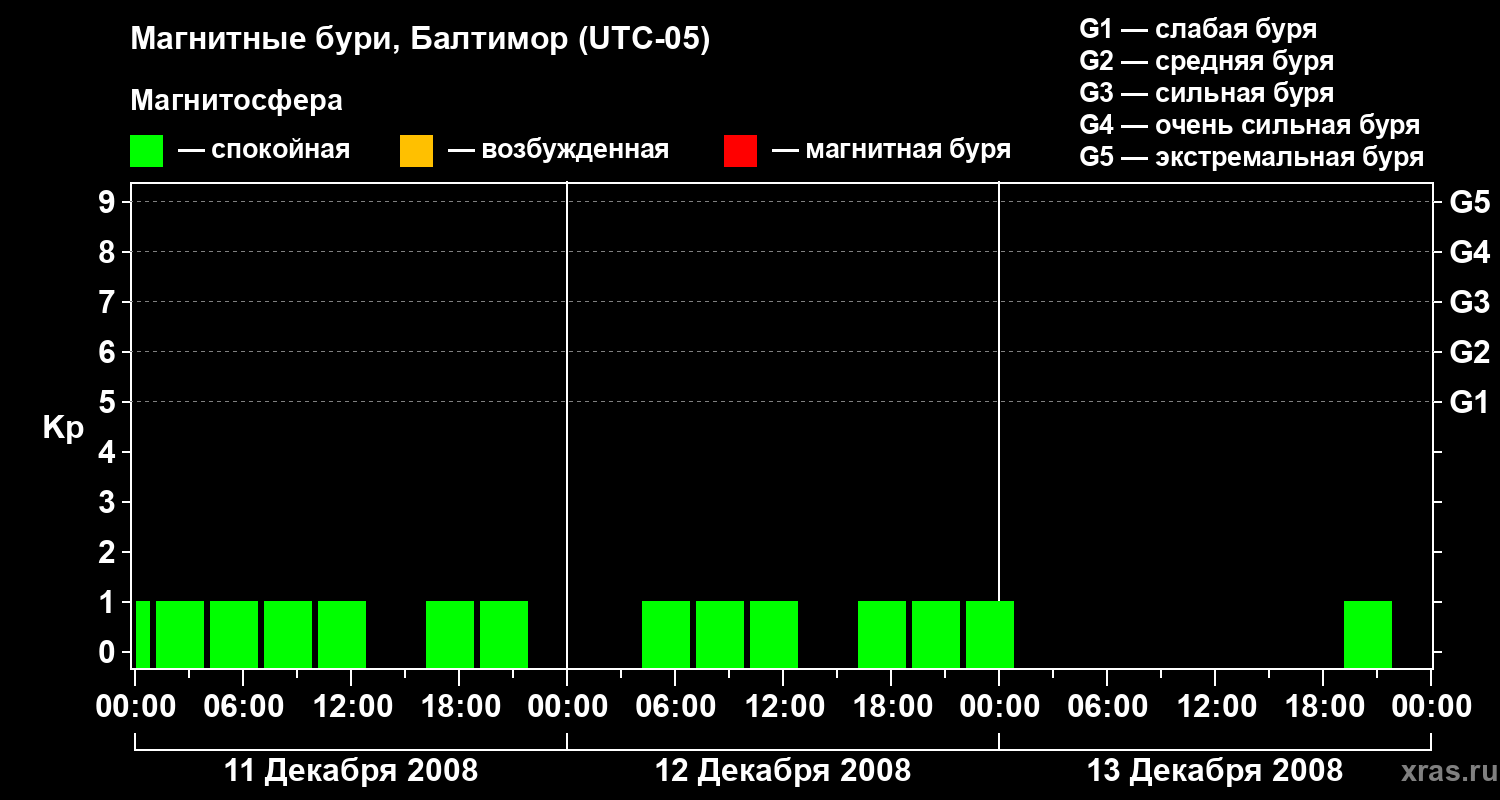Click the green bar crossing midnight into 13 Декабря
The height and width of the screenshot is (800, 1500).
(x=990, y=634)
